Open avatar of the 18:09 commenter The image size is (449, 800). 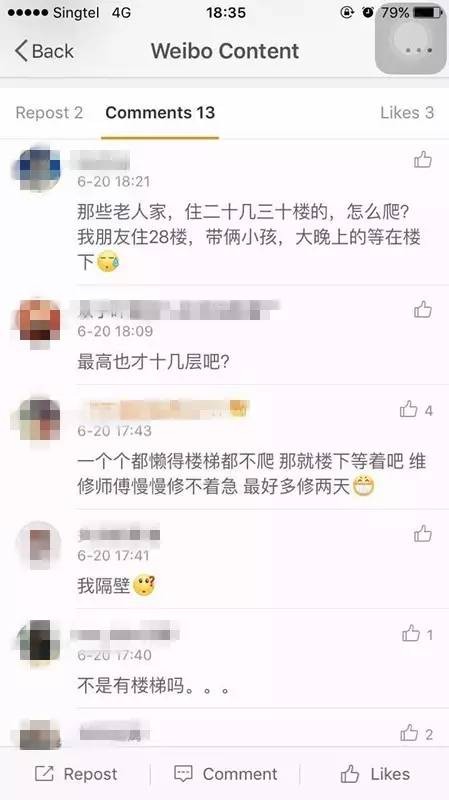click(x=38, y=321)
